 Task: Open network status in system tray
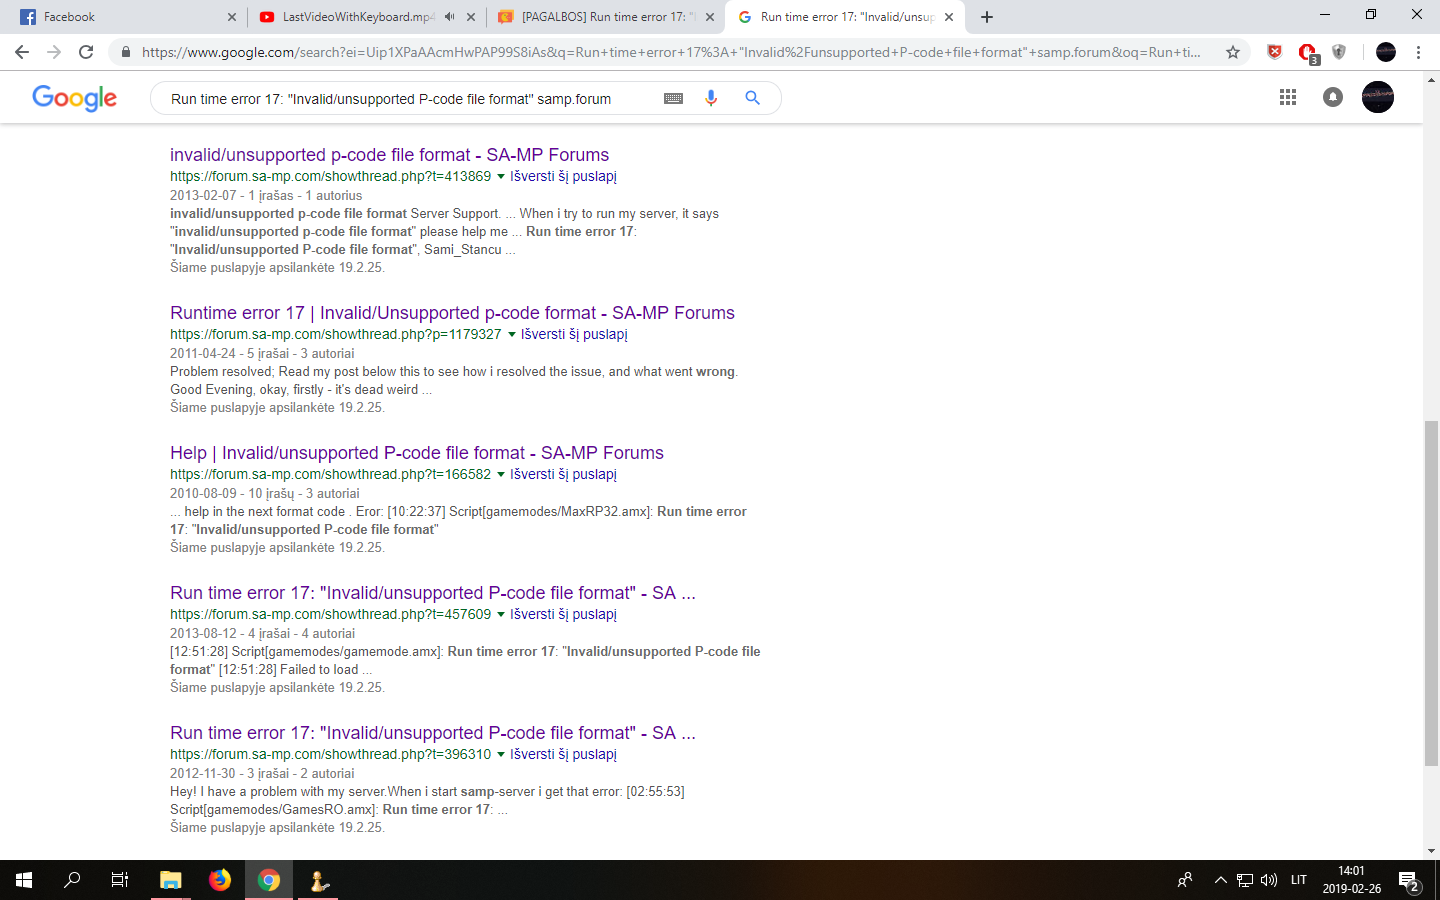click(x=1245, y=880)
